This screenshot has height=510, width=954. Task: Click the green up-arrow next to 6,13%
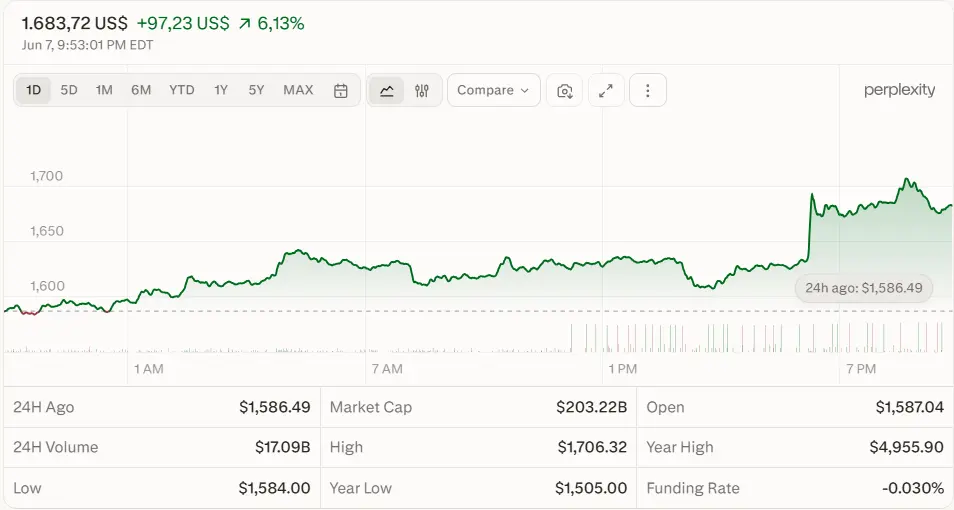tap(245, 24)
